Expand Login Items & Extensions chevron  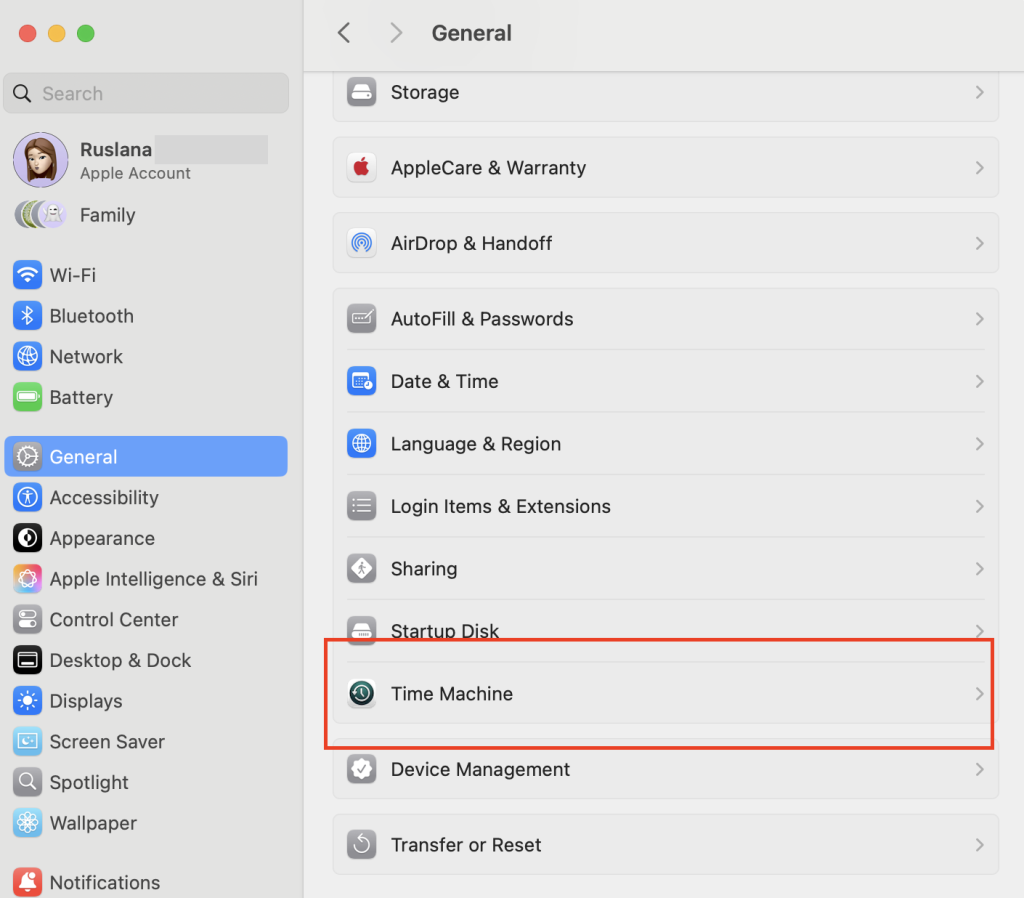(x=979, y=506)
